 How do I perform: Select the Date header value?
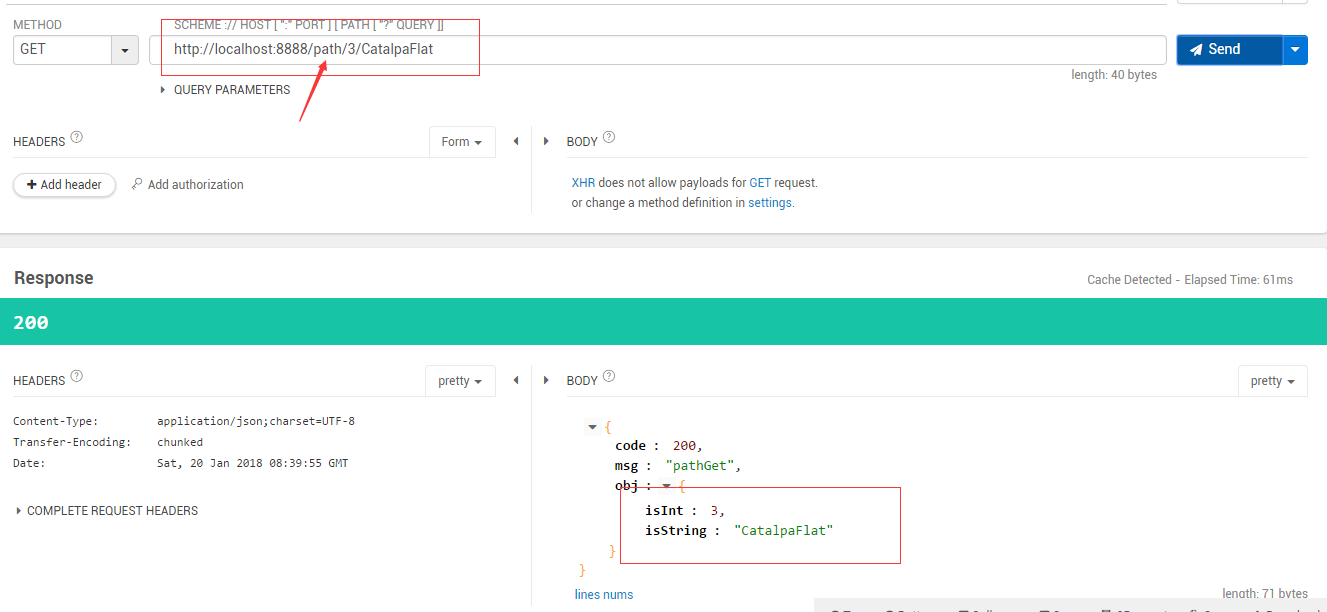point(252,463)
